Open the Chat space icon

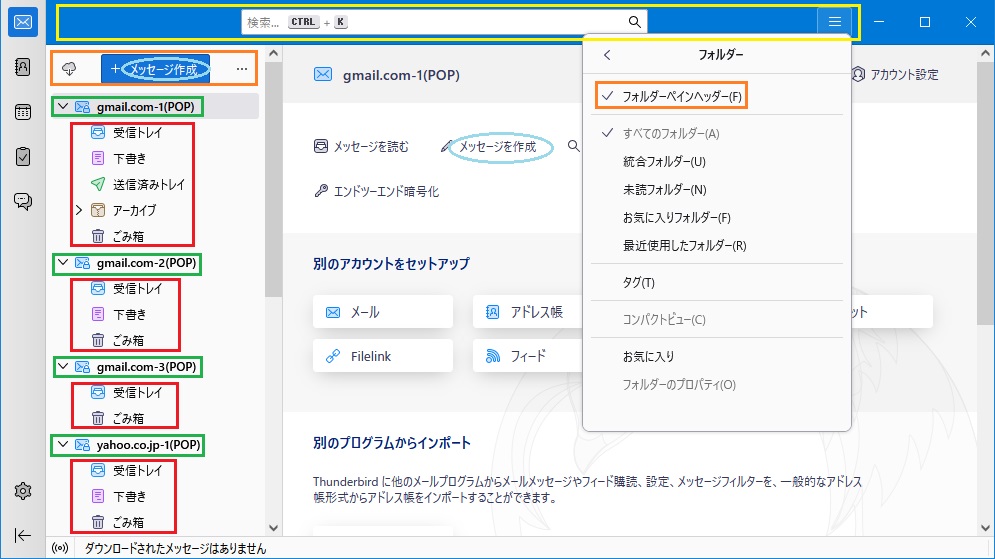coord(22,201)
